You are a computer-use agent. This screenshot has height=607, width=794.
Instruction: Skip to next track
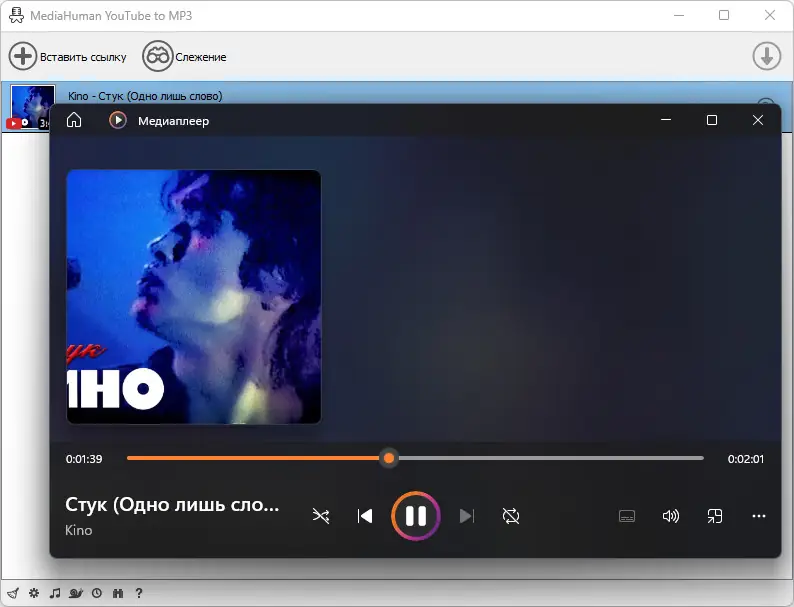click(x=466, y=516)
